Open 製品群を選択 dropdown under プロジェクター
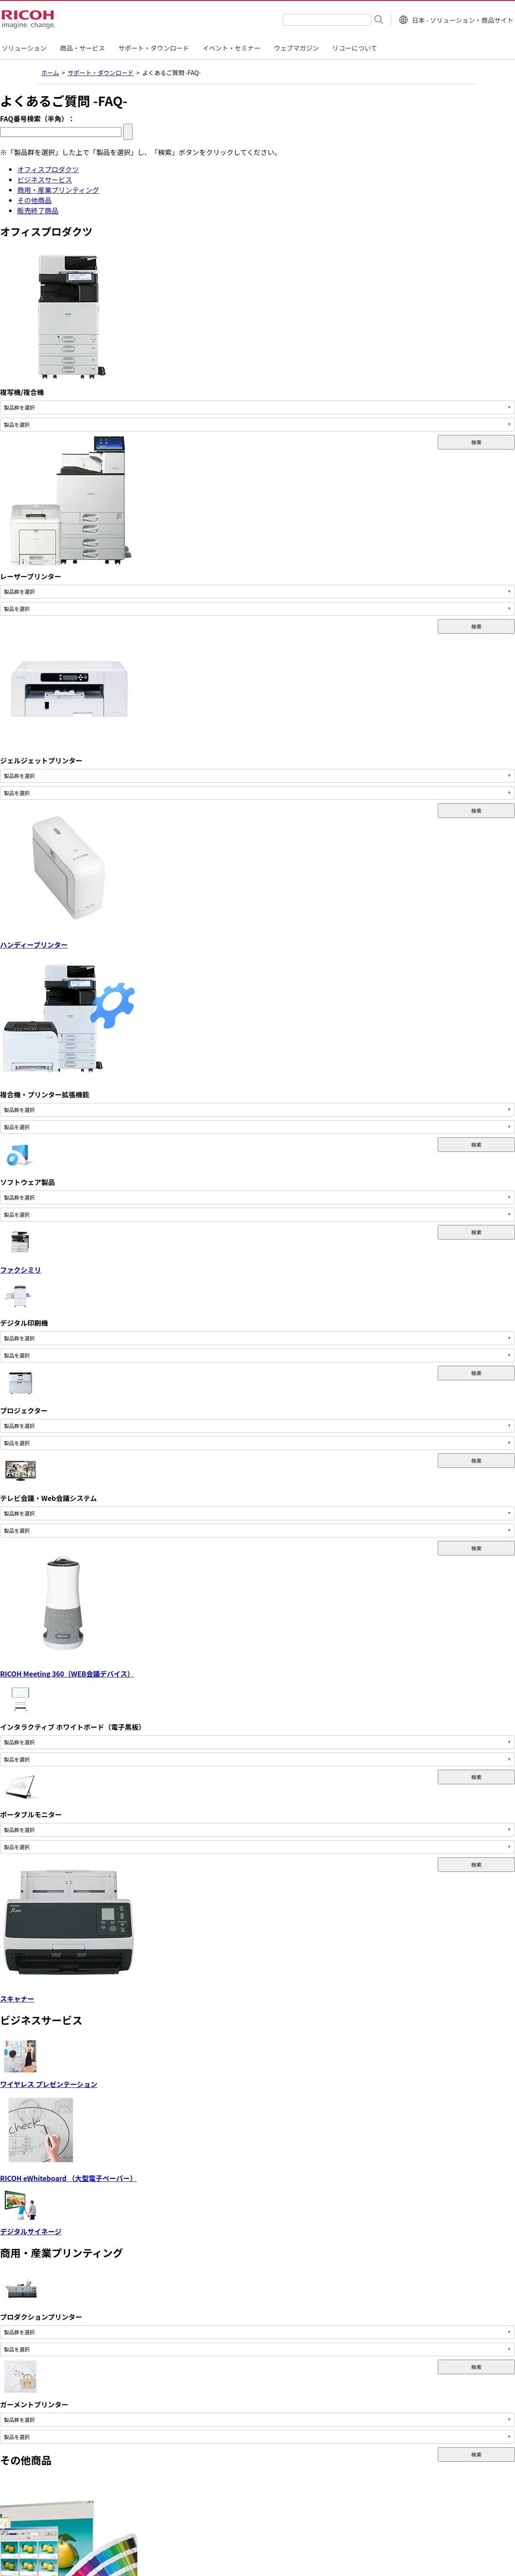Screen dimensions: 515x2576 coord(257,1425)
